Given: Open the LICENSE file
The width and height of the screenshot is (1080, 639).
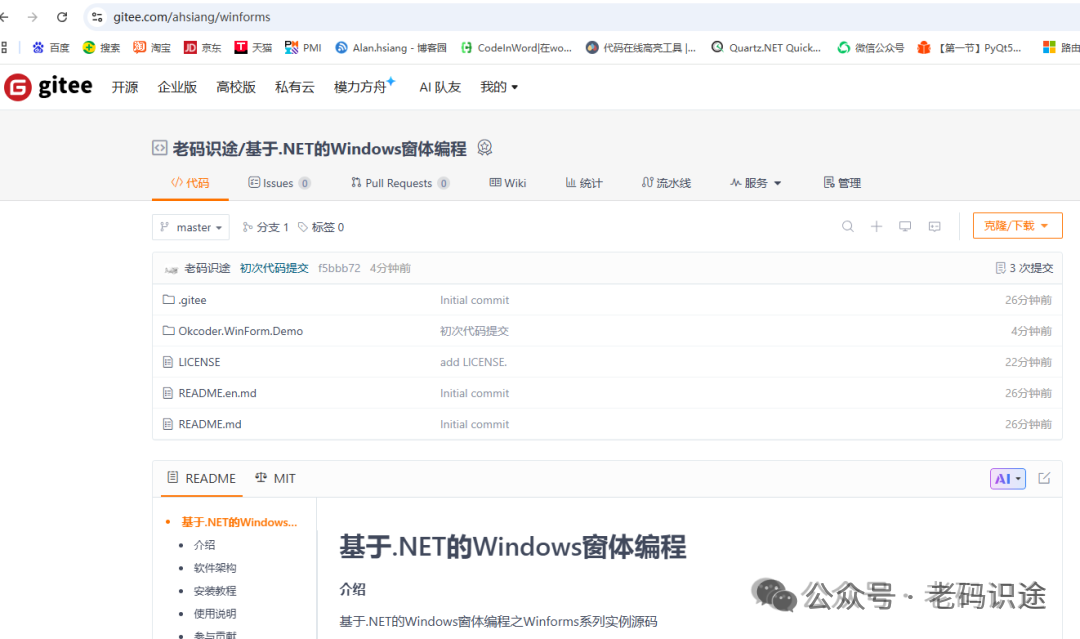Looking at the screenshot, I should [x=199, y=362].
